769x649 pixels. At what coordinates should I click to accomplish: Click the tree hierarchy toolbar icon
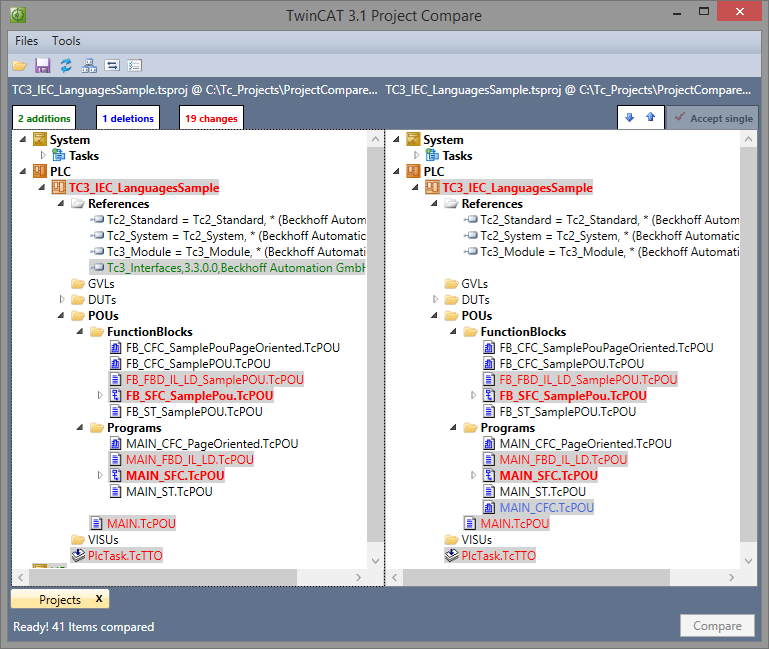(89, 65)
